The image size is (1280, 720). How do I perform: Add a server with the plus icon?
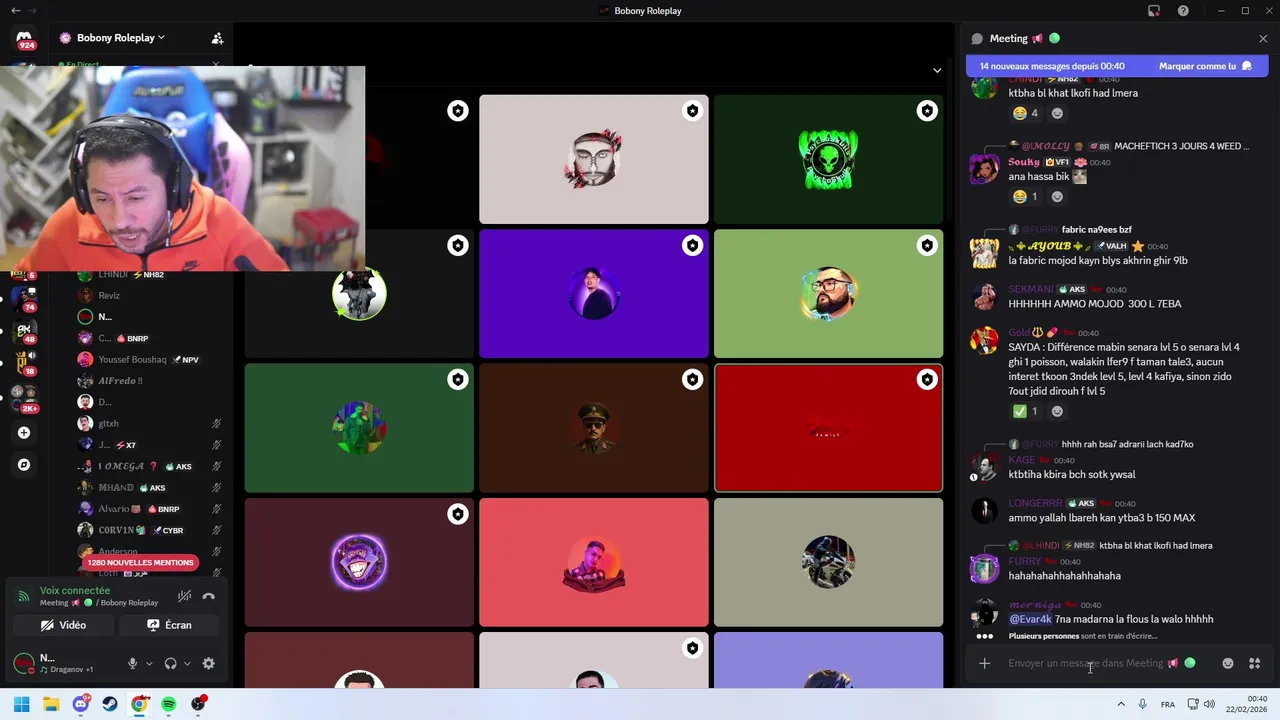tap(24, 433)
